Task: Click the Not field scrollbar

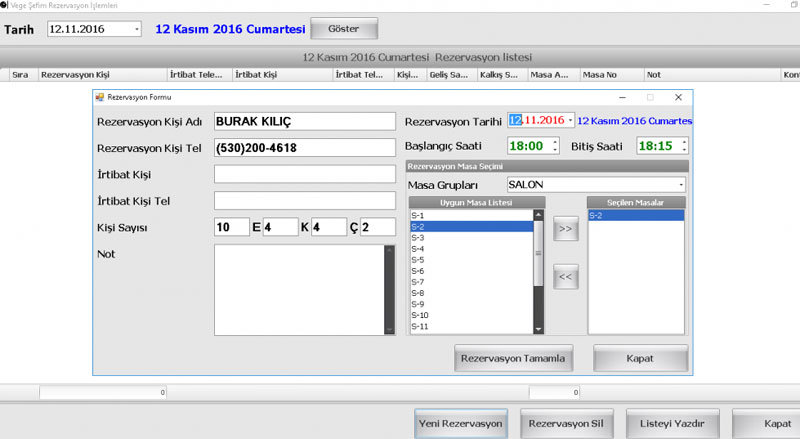Action: pos(390,290)
